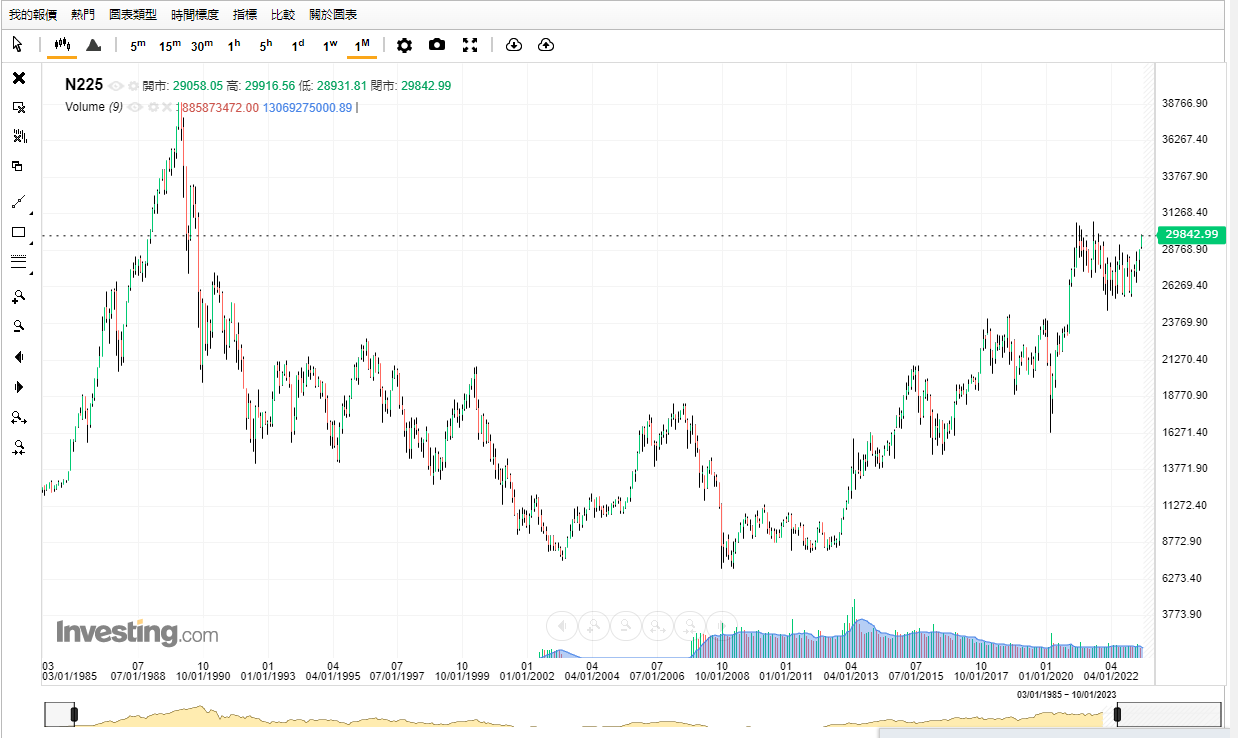Image resolution: width=1238 pixels, height=738 pixels.
Task: Shift chart left with left arrow tool
Action: 18,357
